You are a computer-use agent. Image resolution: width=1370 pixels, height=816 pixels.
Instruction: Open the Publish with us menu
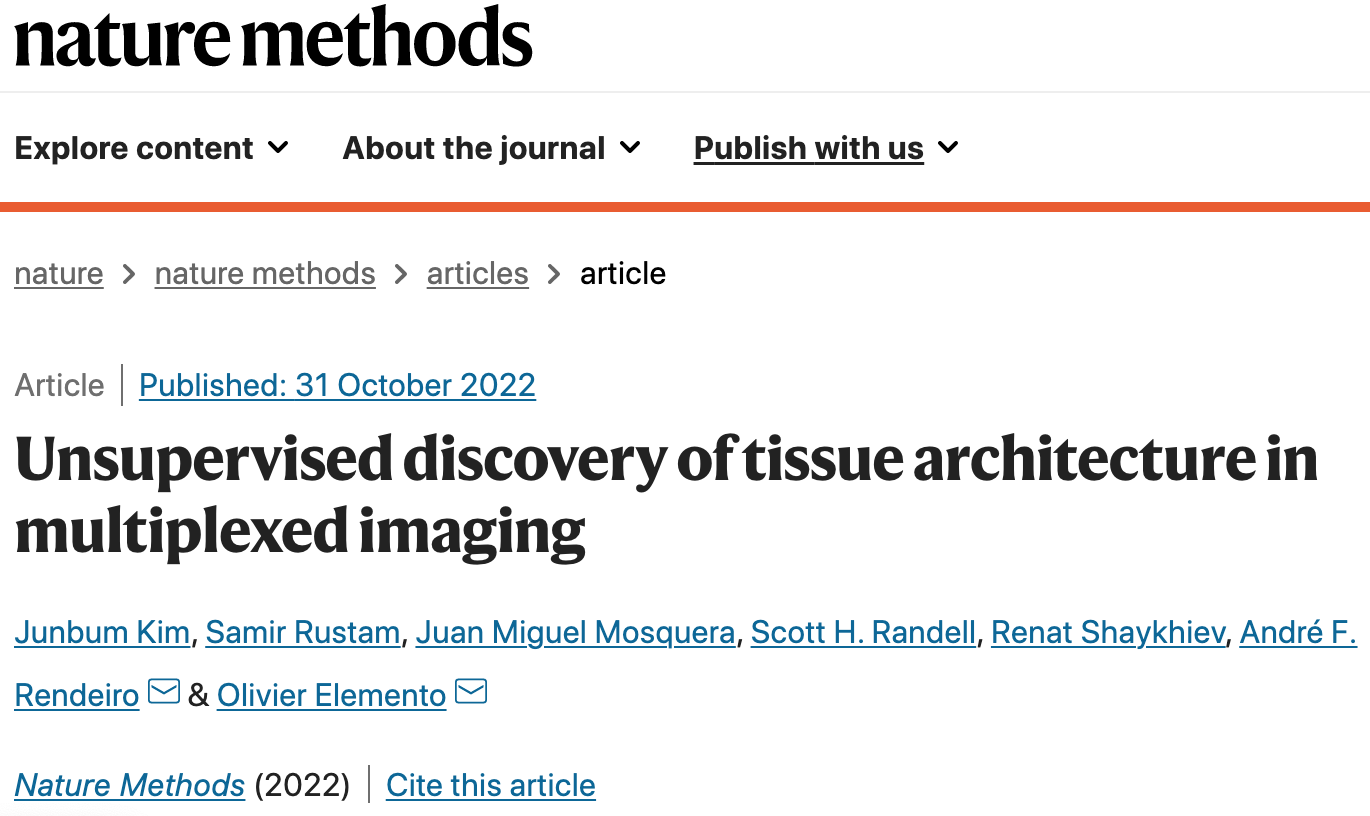click(827, 148)
